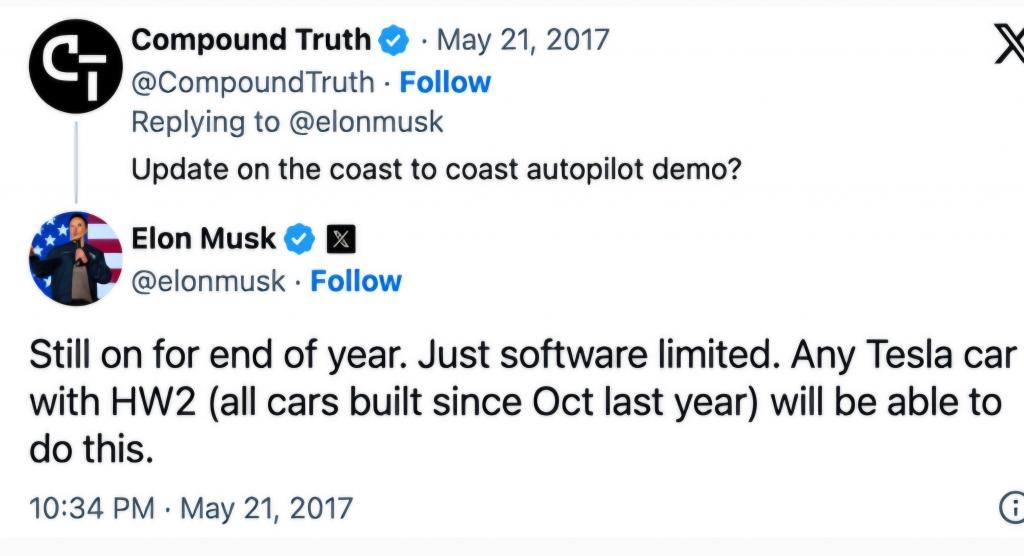The image size is (1024, 556).
Task: Click the black X affiliate badge by Elon Musk
Action: coord(342,239)
